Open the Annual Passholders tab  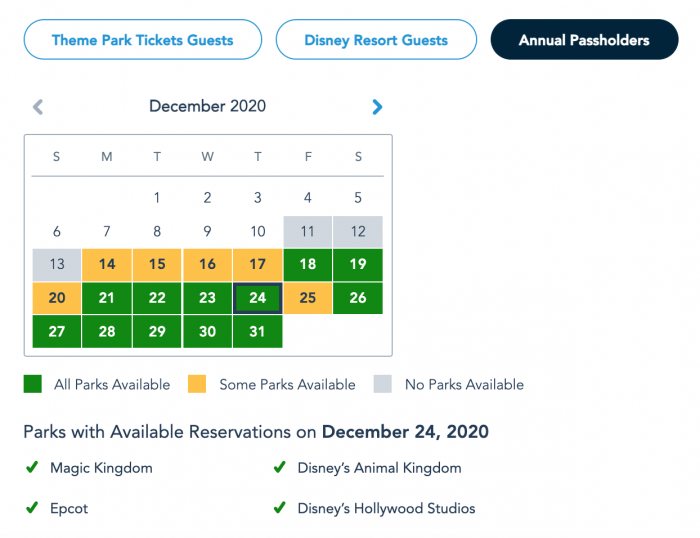coord(584,41)
